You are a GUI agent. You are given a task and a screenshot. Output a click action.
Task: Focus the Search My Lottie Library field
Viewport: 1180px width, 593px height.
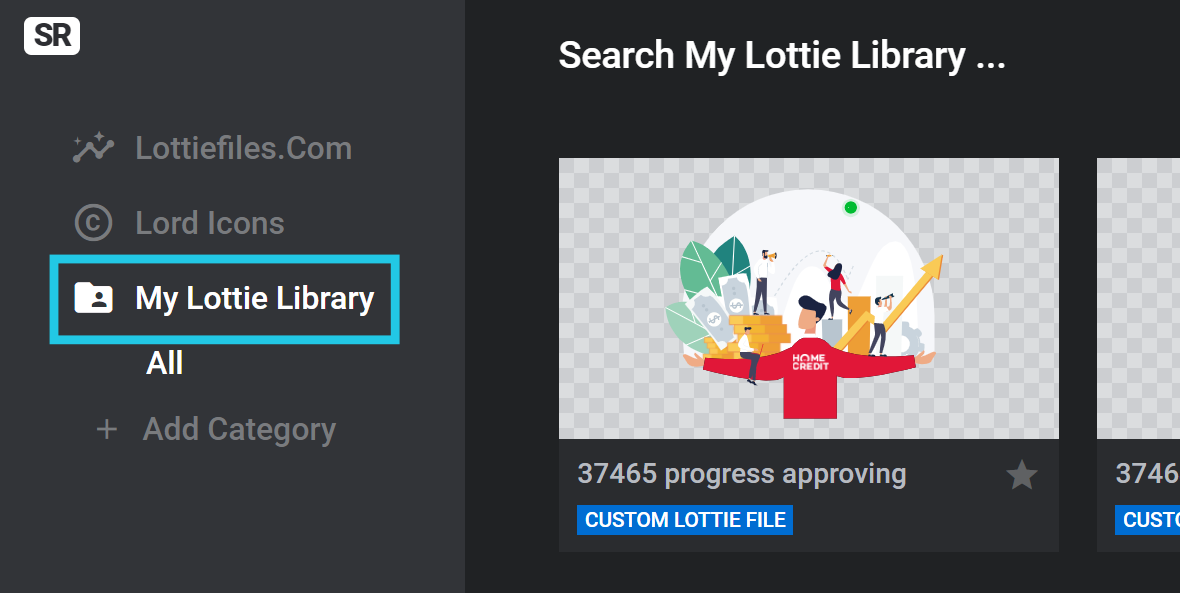[782, 56]
